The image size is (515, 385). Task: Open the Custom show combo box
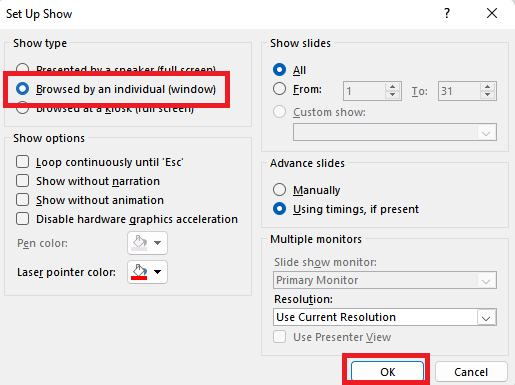(x=395, y=132)
